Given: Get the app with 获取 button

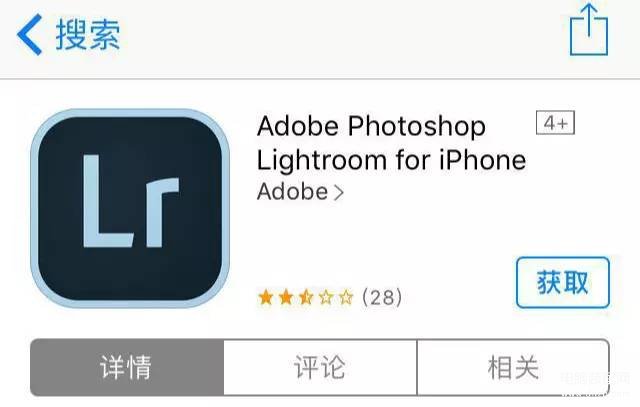Looking at the screenshot, I should [x=563, y=282].
